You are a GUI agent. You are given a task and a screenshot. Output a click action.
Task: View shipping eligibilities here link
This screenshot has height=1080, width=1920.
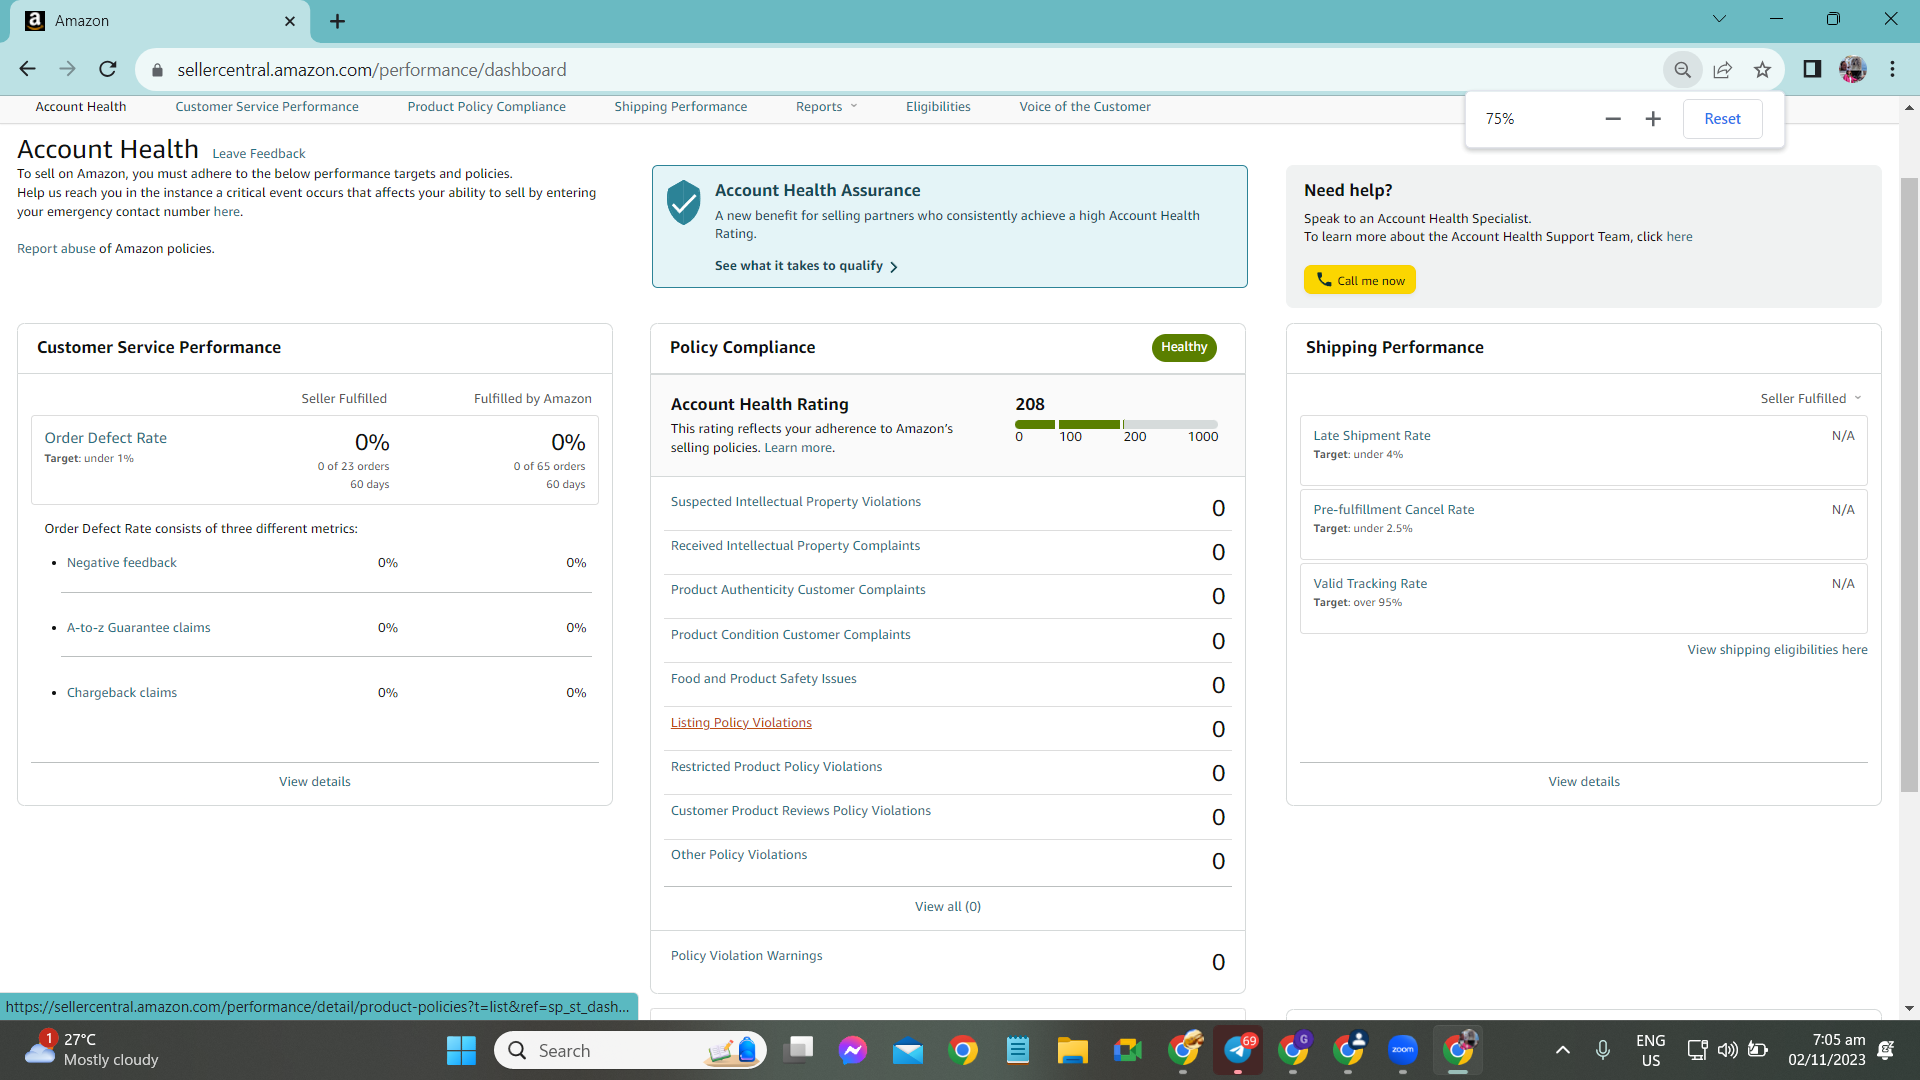tap(1777, 650)
